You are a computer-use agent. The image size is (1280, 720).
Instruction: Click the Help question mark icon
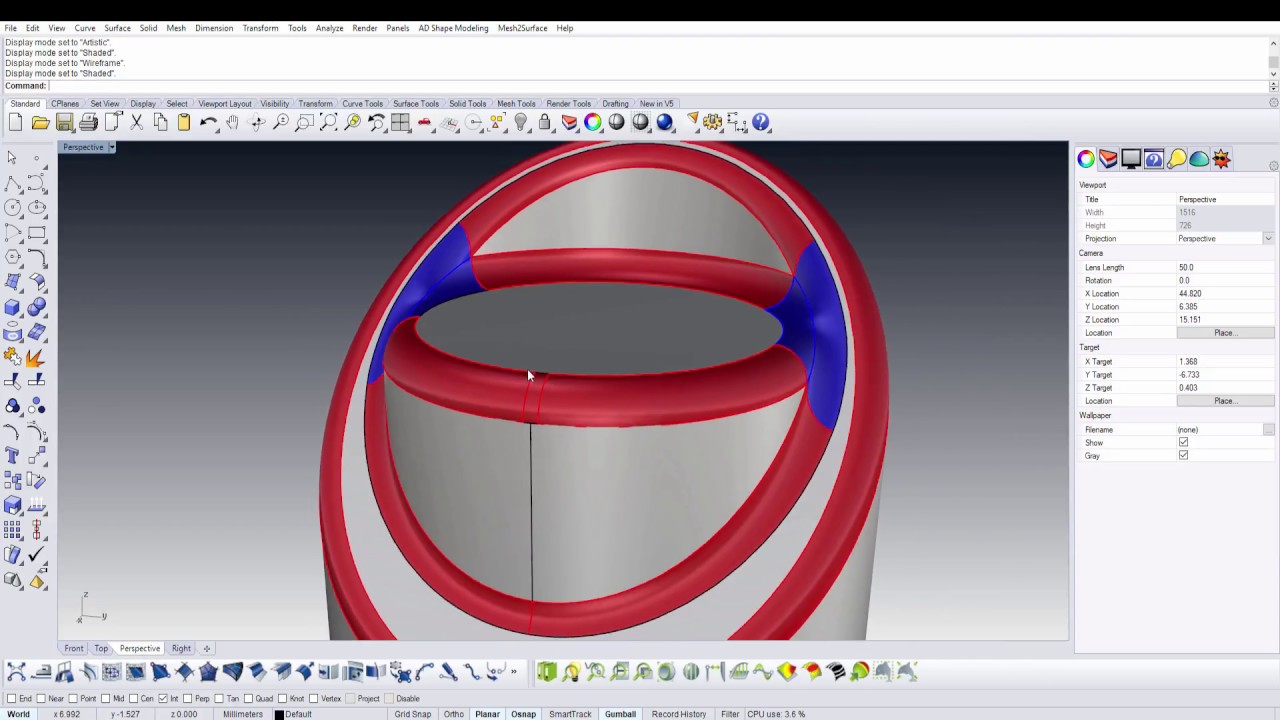point(761,122)
